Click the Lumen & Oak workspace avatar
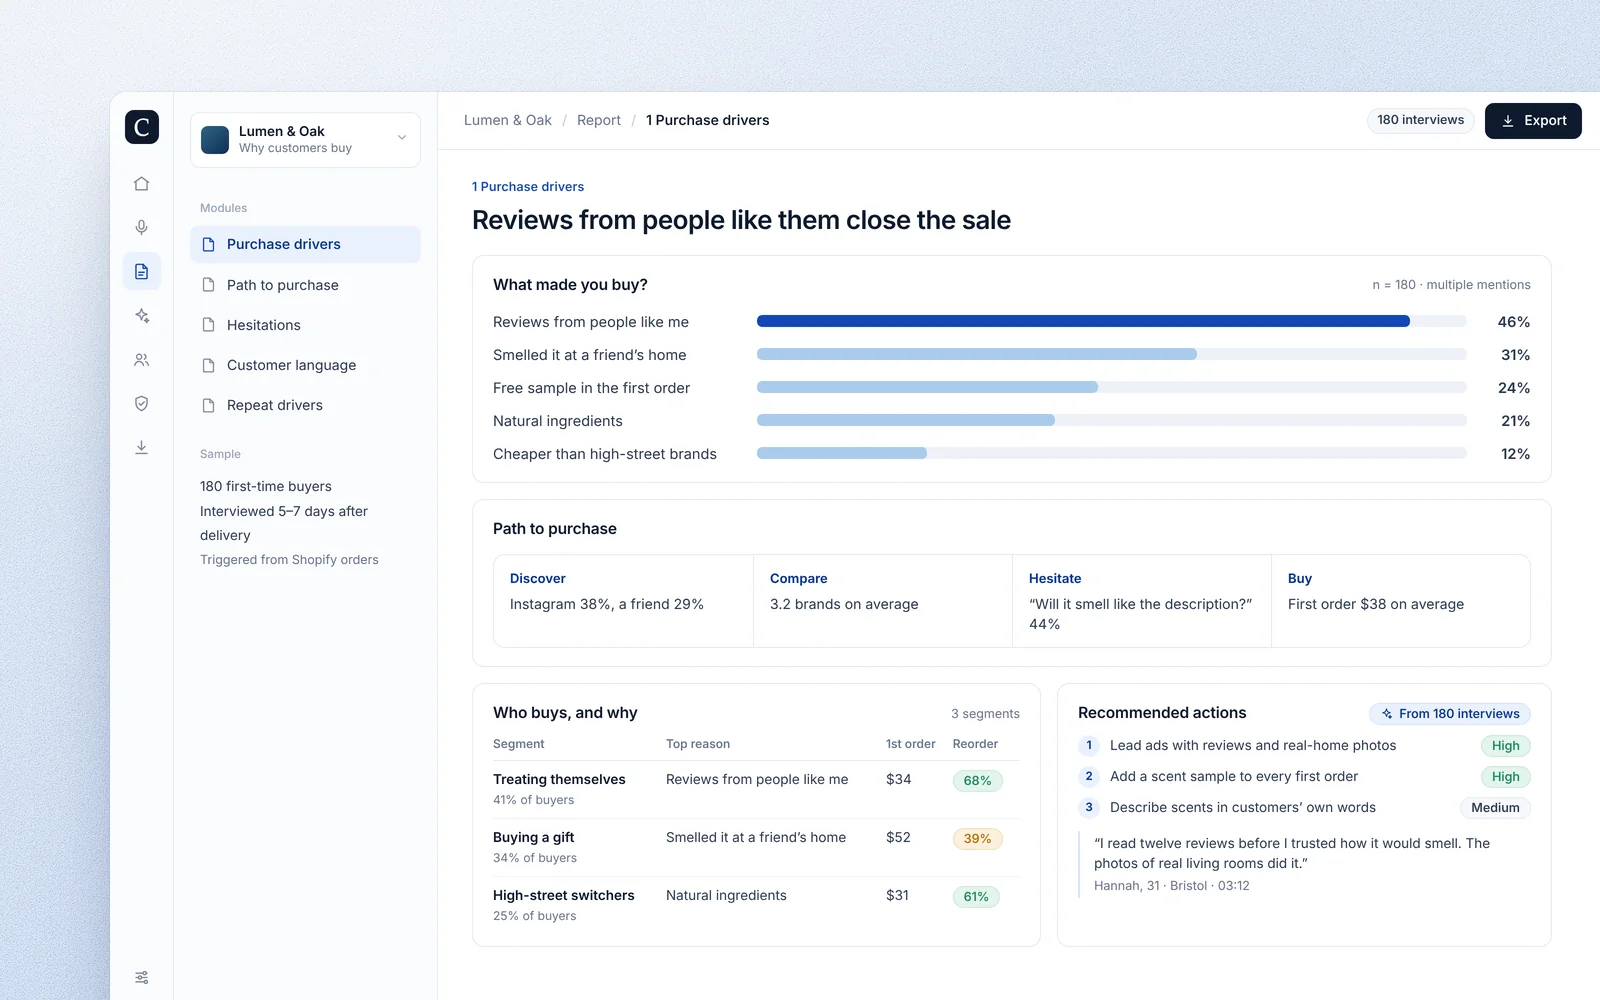 tap(215, 140)
